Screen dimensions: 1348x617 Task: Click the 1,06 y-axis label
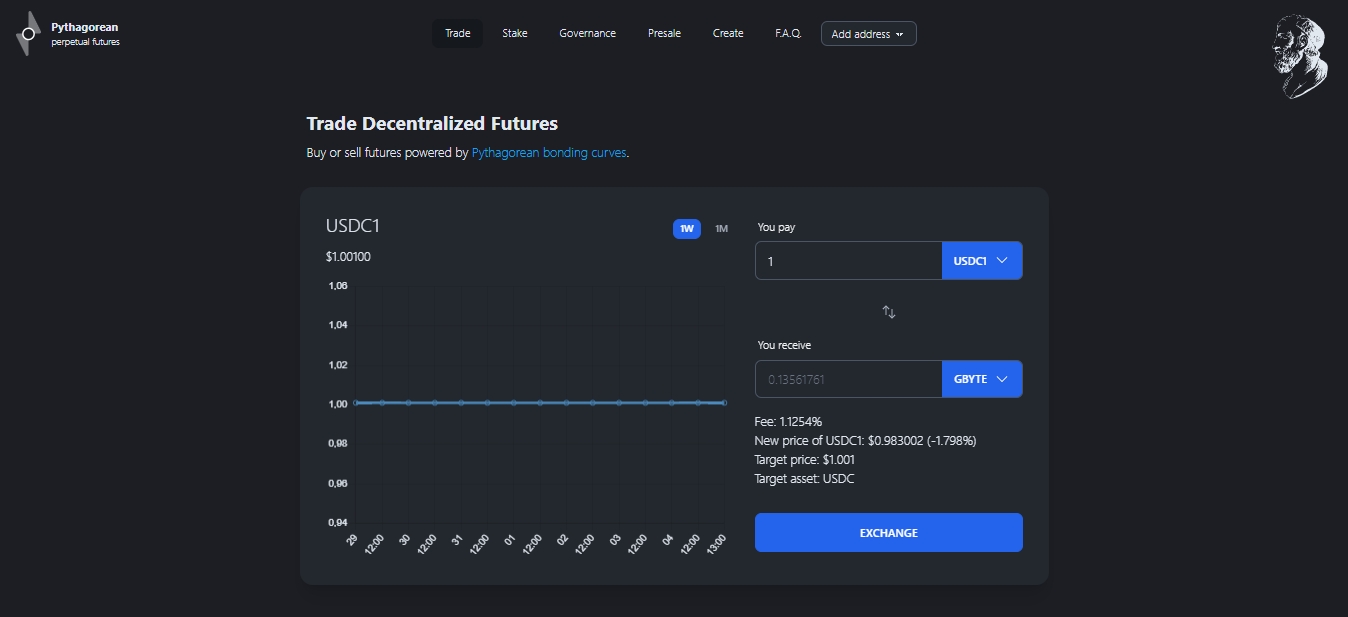click(338, 286)
